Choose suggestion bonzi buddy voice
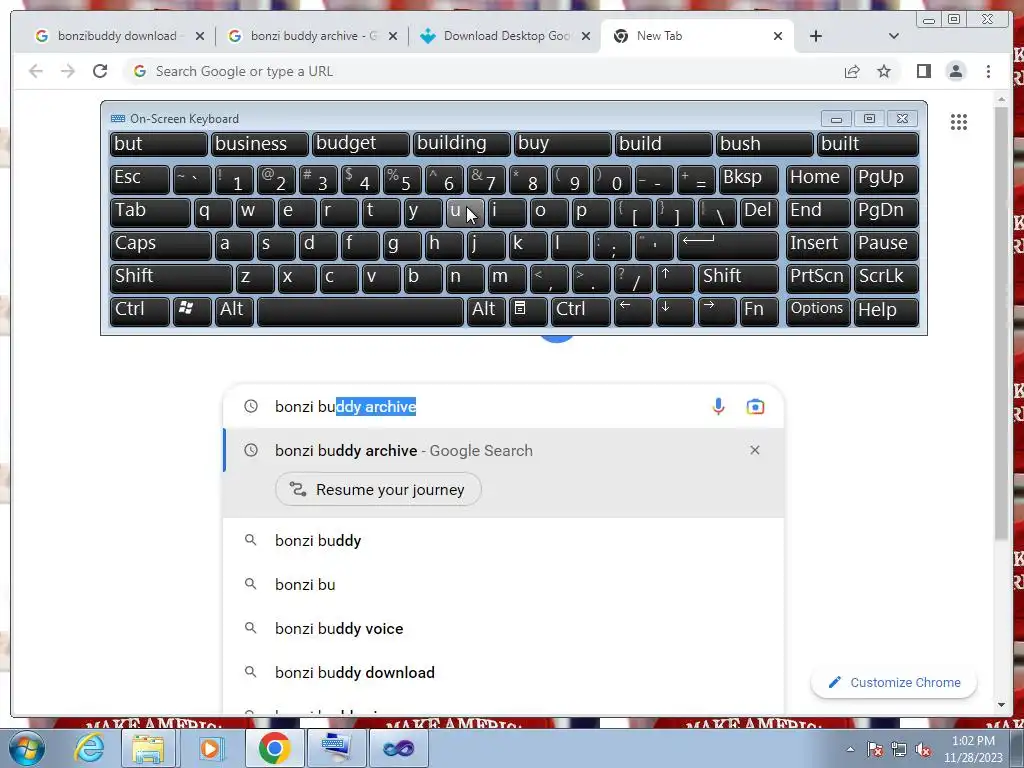This screenshot has height=768, width=1024. tap(503, 628)
